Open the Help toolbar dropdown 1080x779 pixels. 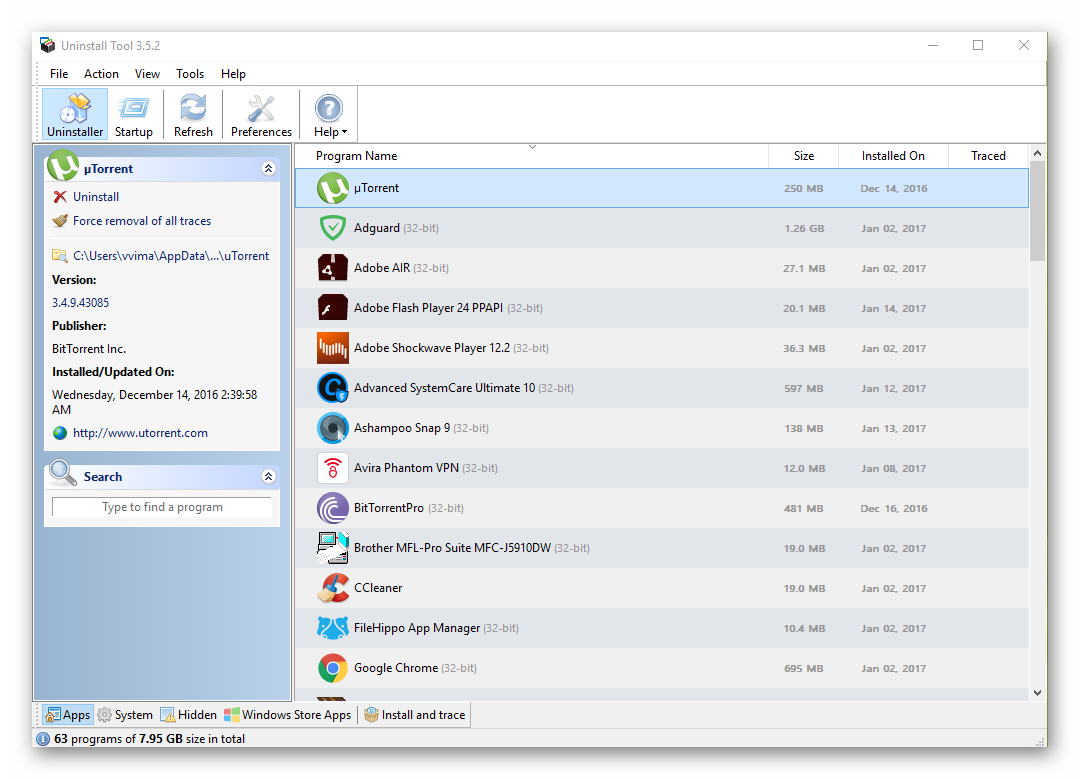[330, 114]
